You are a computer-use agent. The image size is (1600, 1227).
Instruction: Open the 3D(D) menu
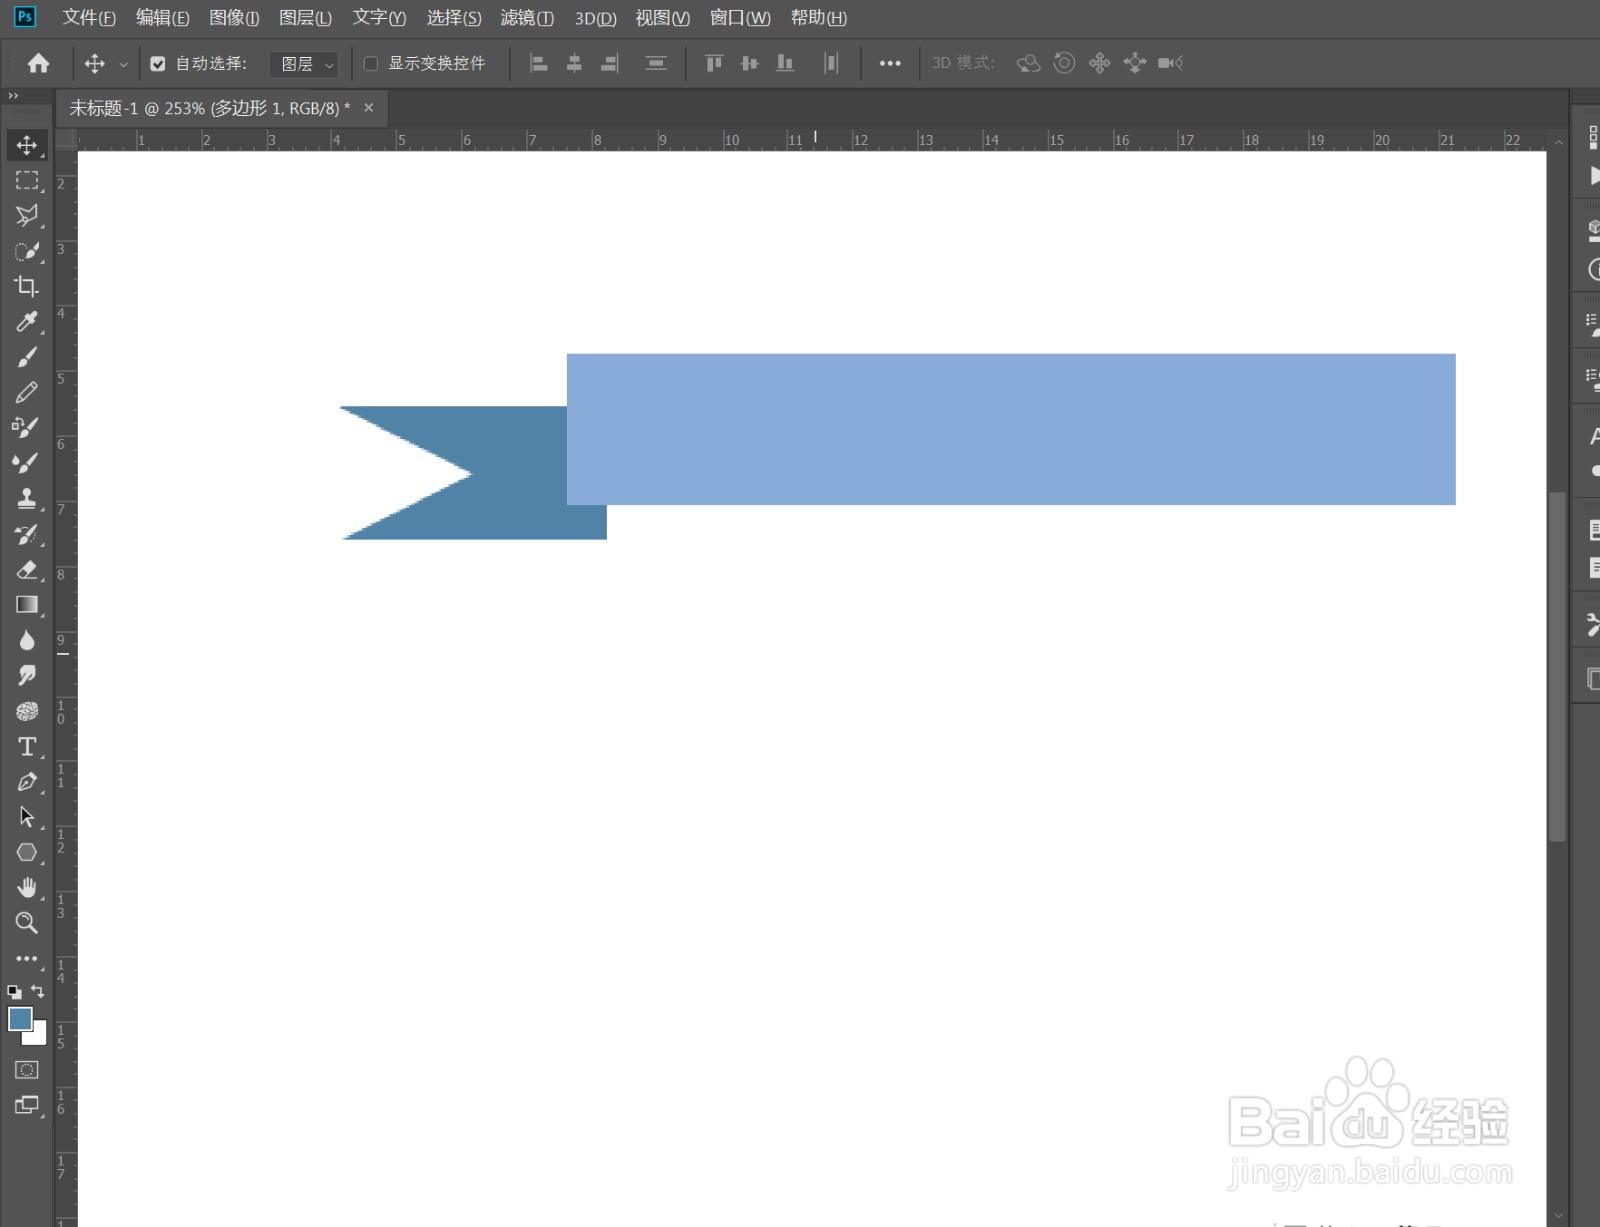click(x=595, y=18)
